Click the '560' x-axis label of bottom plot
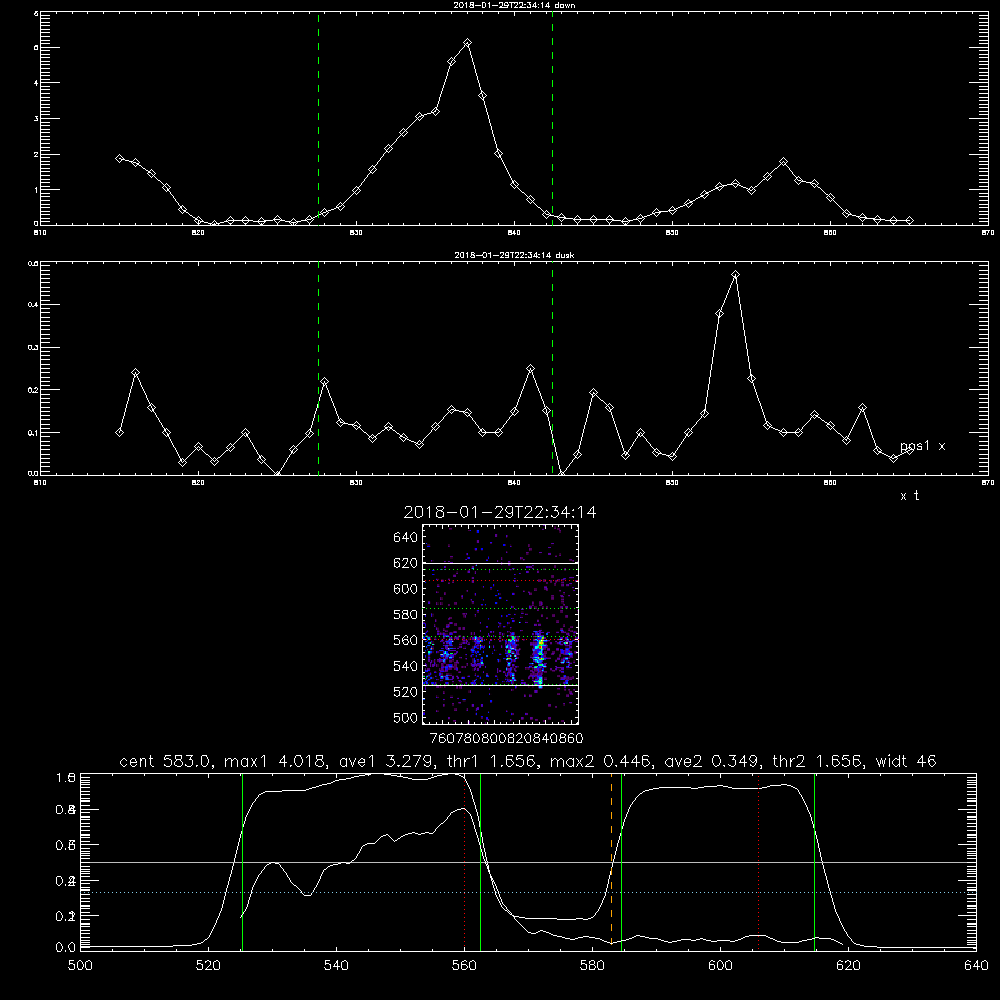The image size is (1000, 1000). [x=464, y=966]
